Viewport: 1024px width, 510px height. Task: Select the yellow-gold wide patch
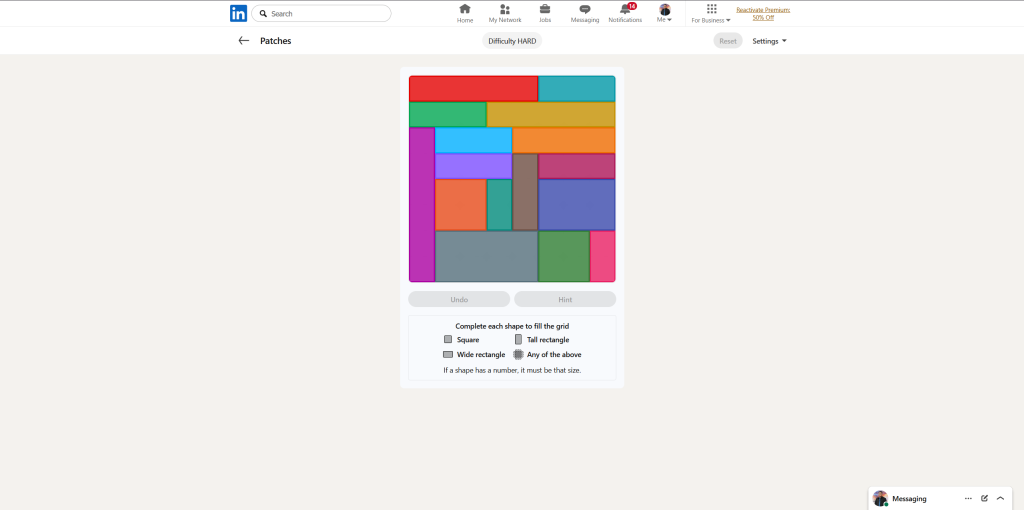pyautogui.click(x=551, y=114)
